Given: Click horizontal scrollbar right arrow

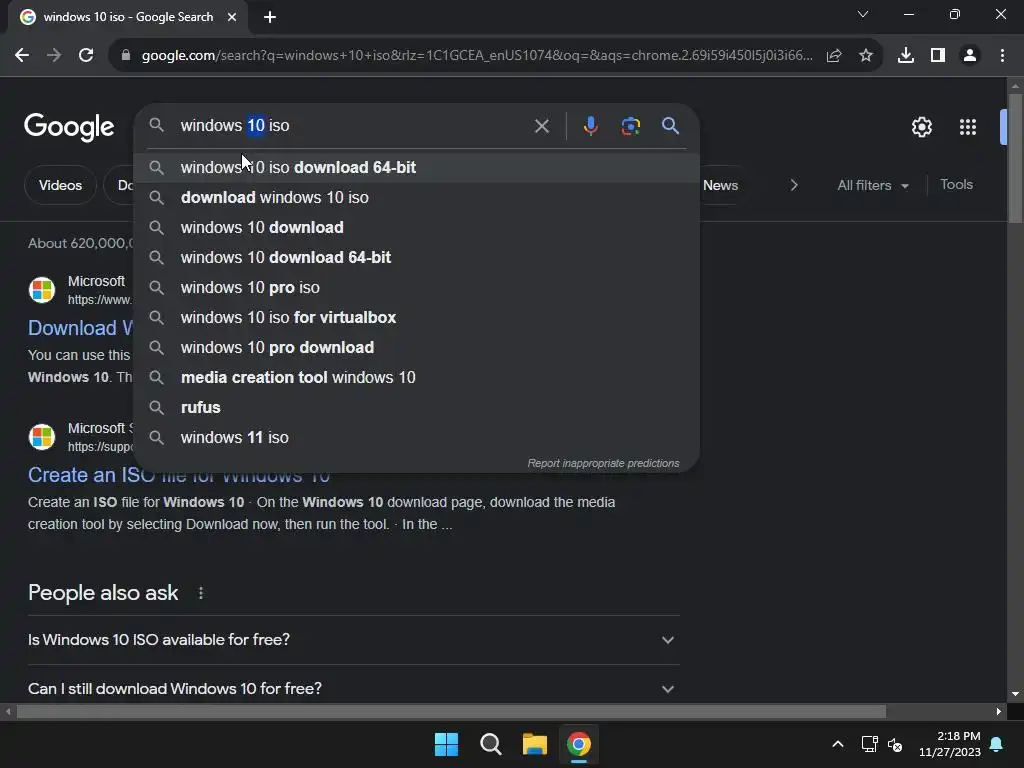Looking at the screenshot, I should (999, 712).
